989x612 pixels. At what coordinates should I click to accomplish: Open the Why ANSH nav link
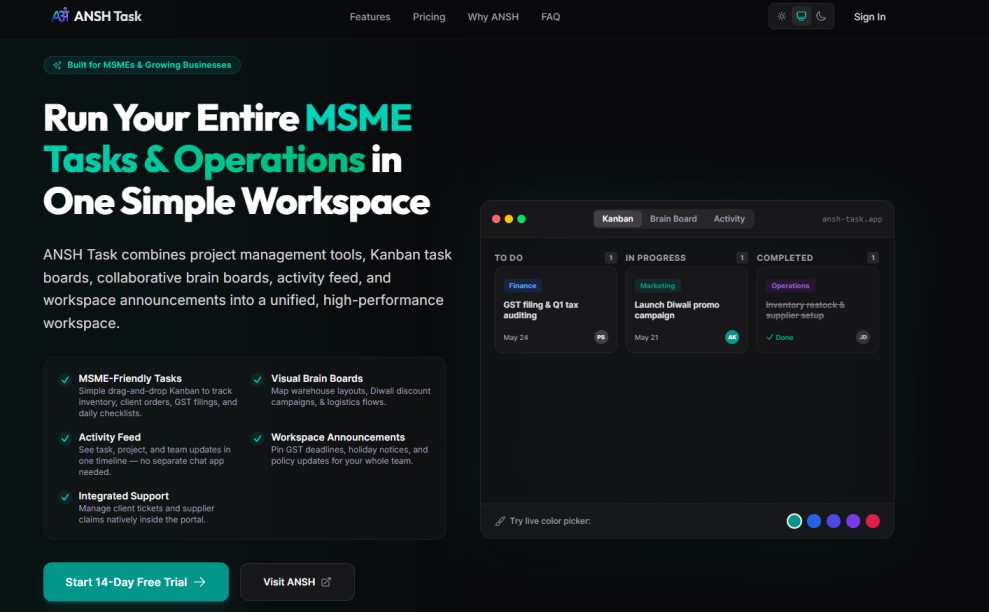click(493, 17)
